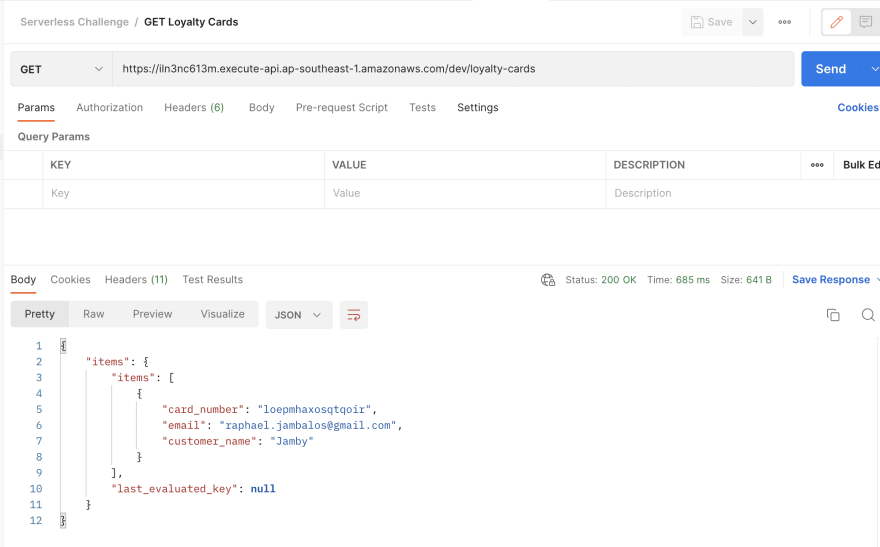Open the response Cookies tab

(x=70, y=279)
